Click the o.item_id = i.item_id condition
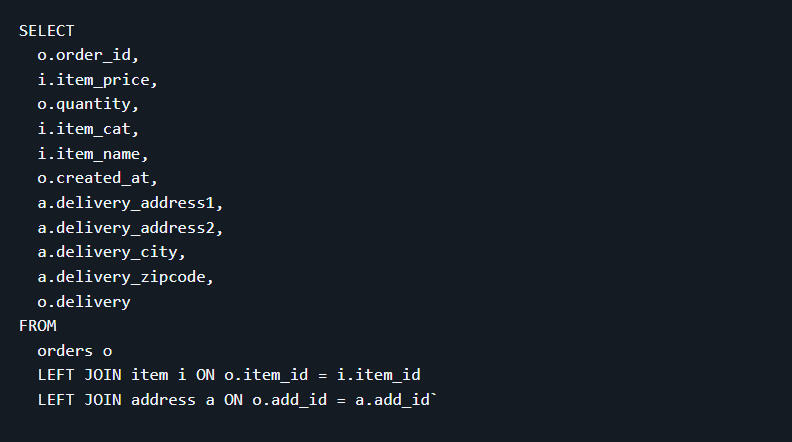 pos(319,375)
